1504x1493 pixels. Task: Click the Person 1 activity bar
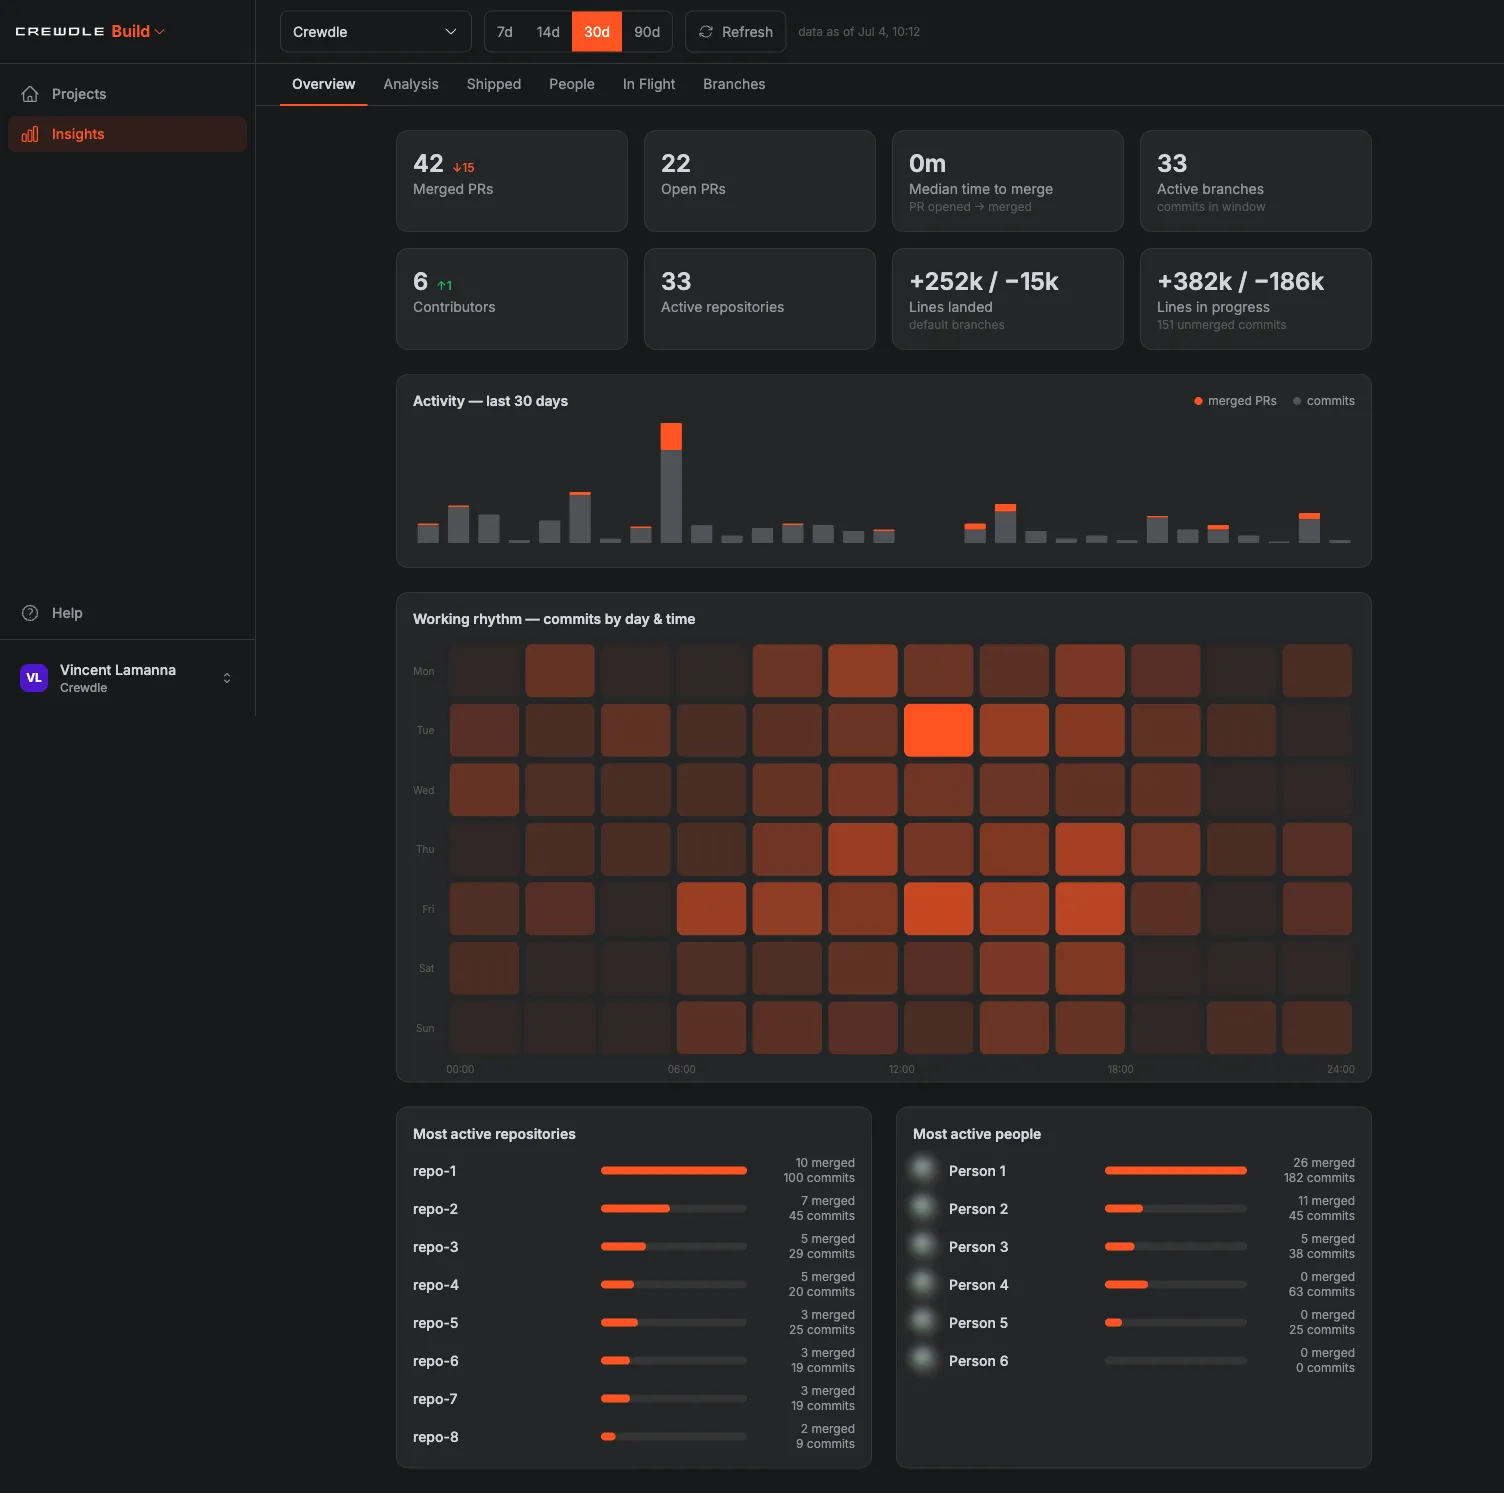[1176, 1170]
